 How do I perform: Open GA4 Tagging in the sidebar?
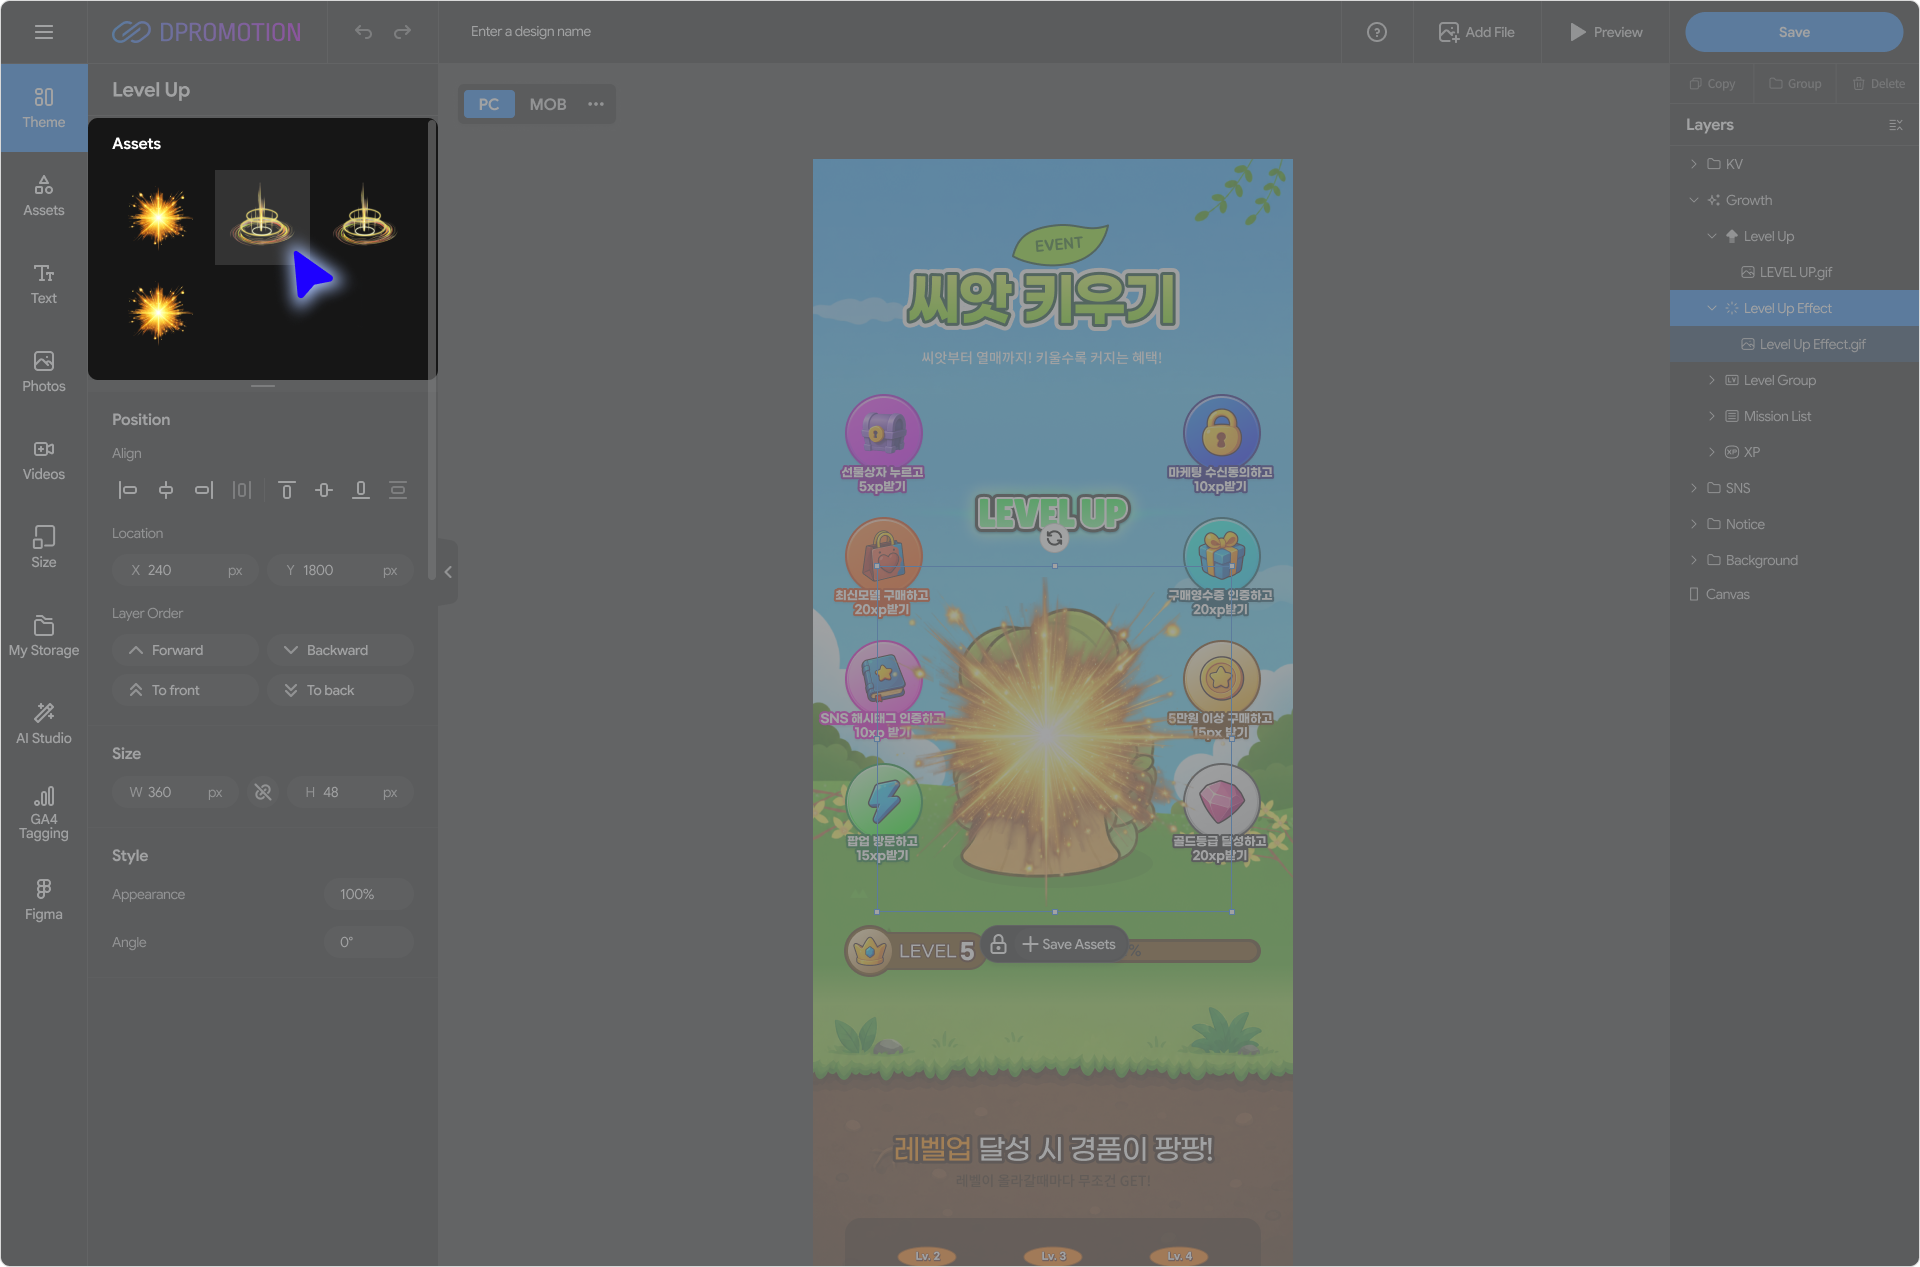point(44,813)
